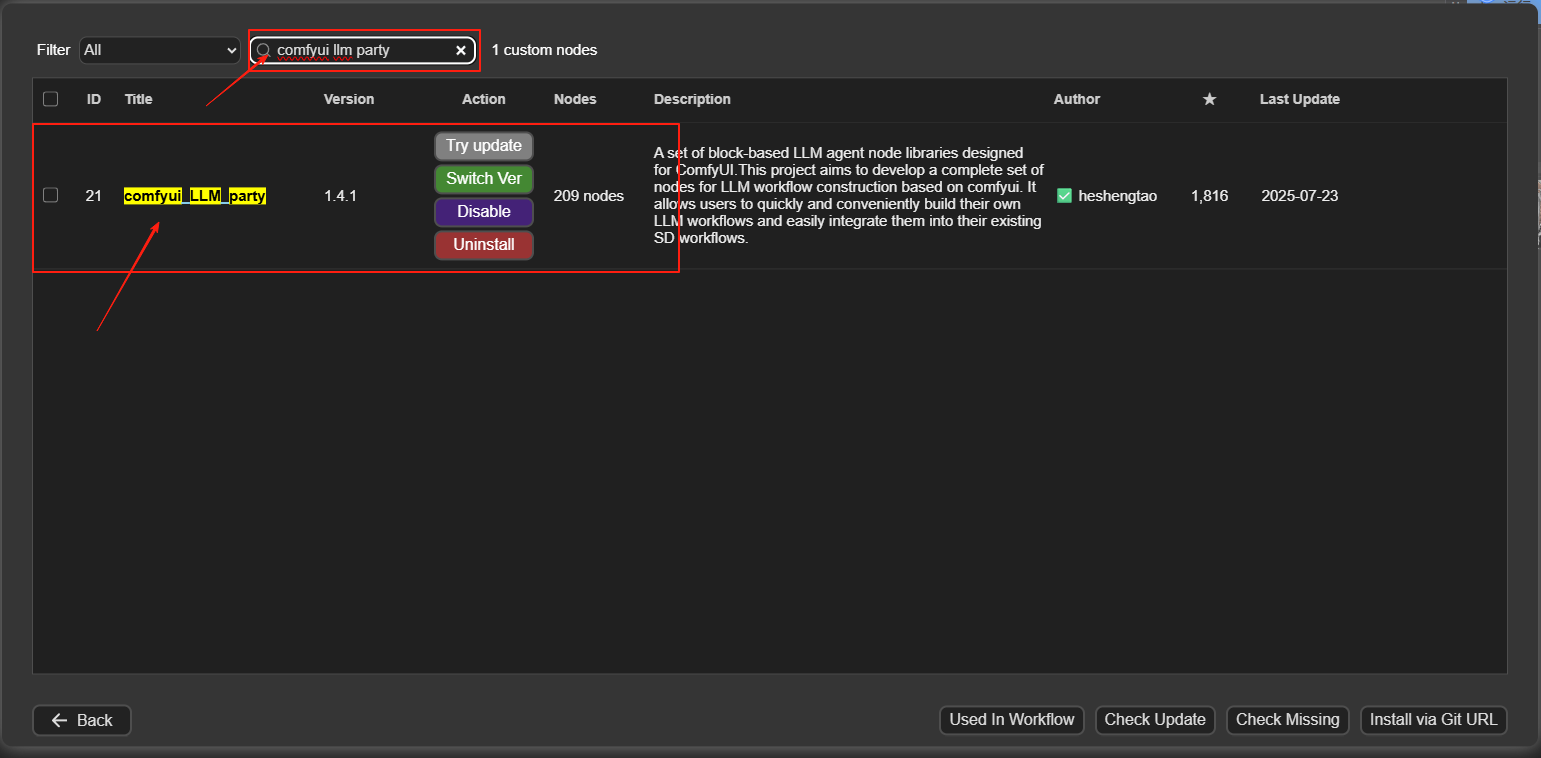Uninstall the comfyui_LLM_party node

484,245
